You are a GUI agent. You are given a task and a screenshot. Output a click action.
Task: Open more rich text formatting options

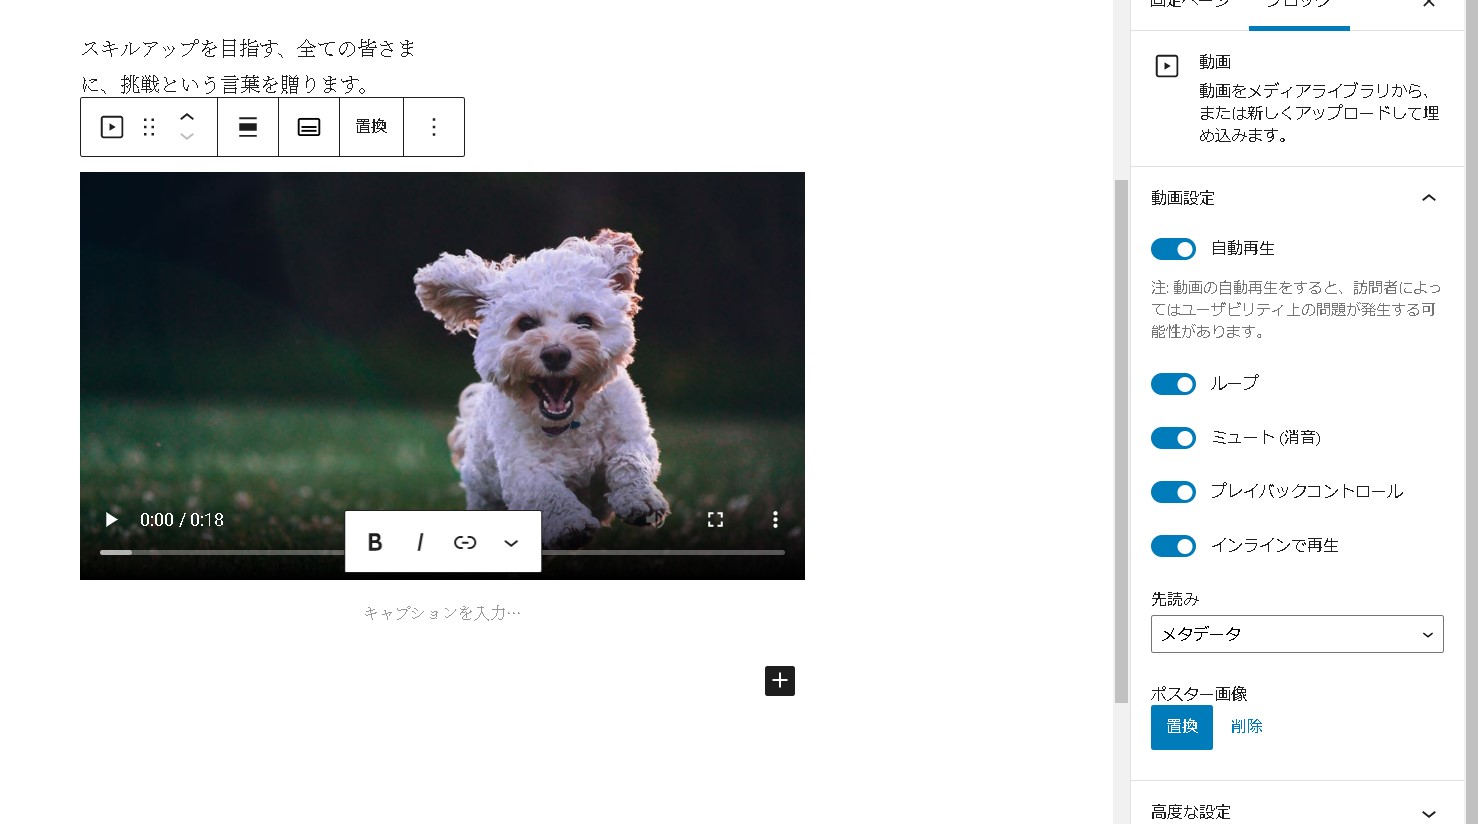(x=511, y=542)
